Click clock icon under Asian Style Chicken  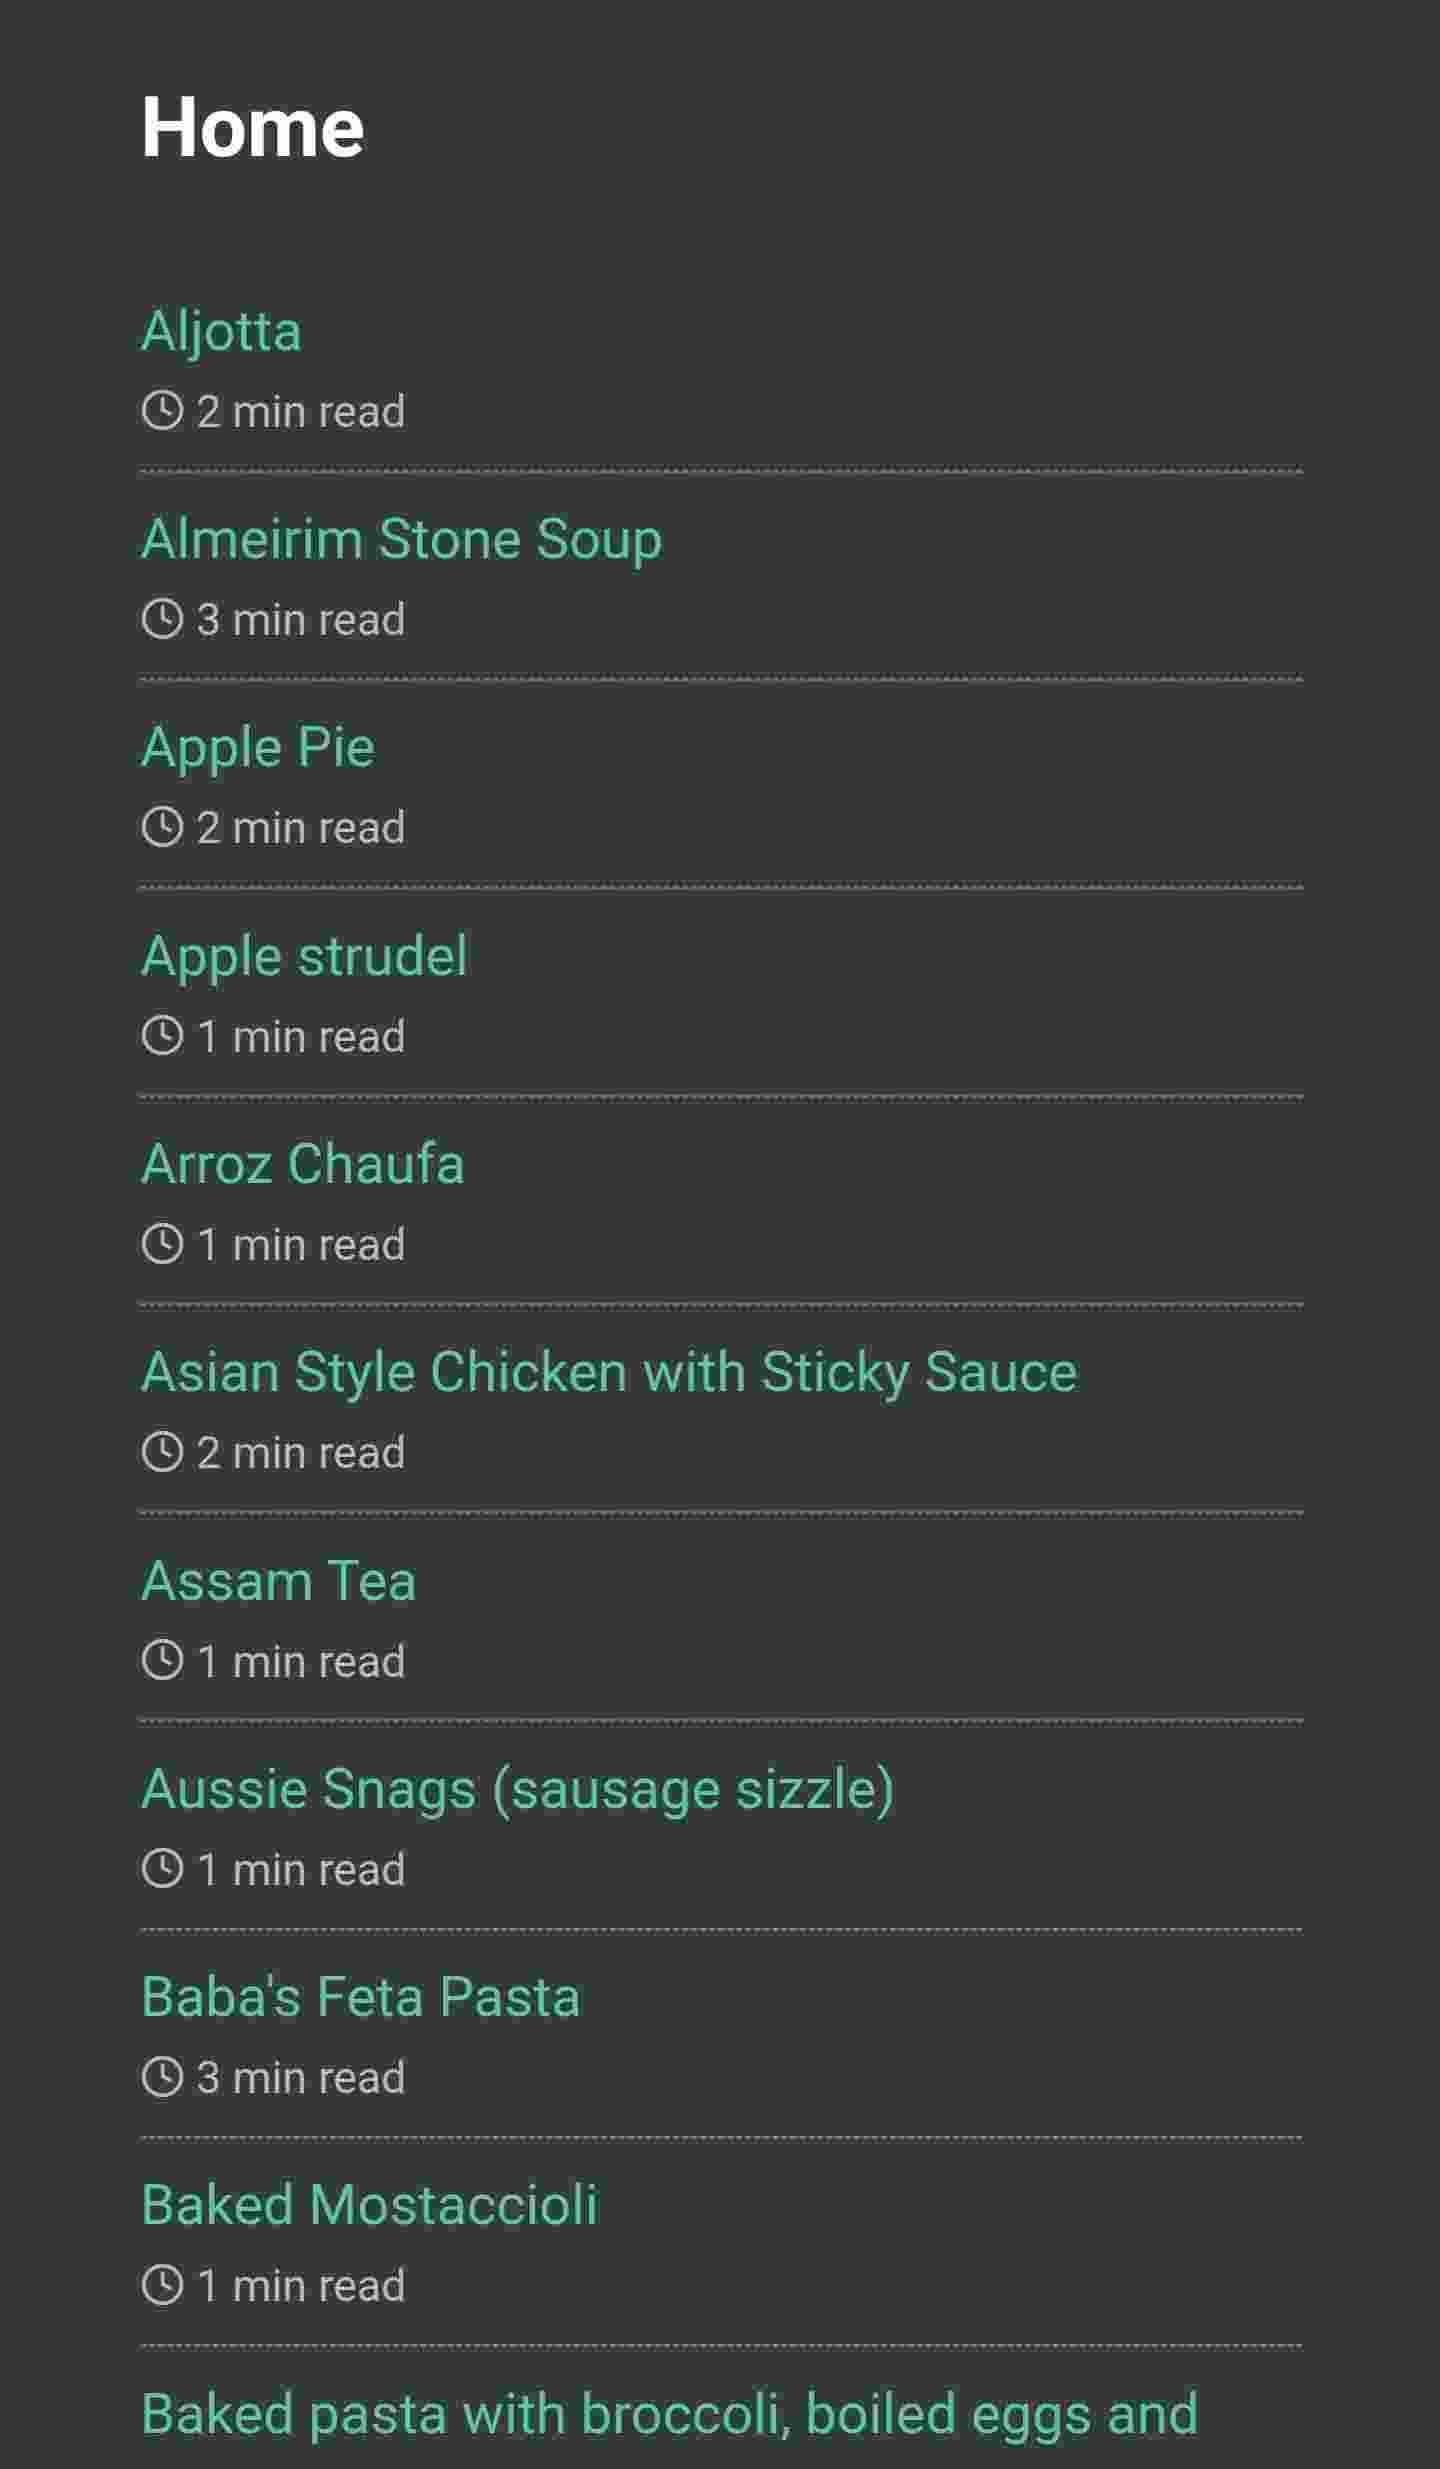pyautogui.click(x=162, y=1452)
